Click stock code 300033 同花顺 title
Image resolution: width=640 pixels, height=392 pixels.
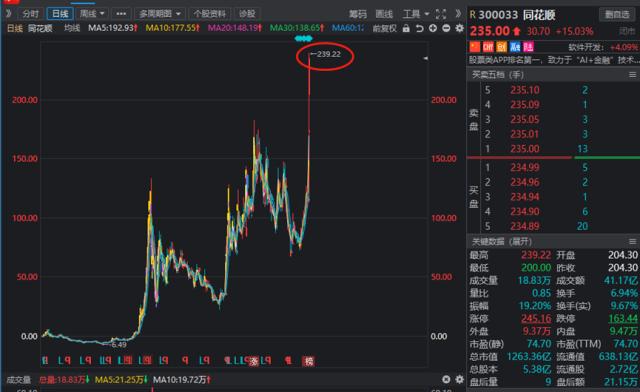click(517, 15)
